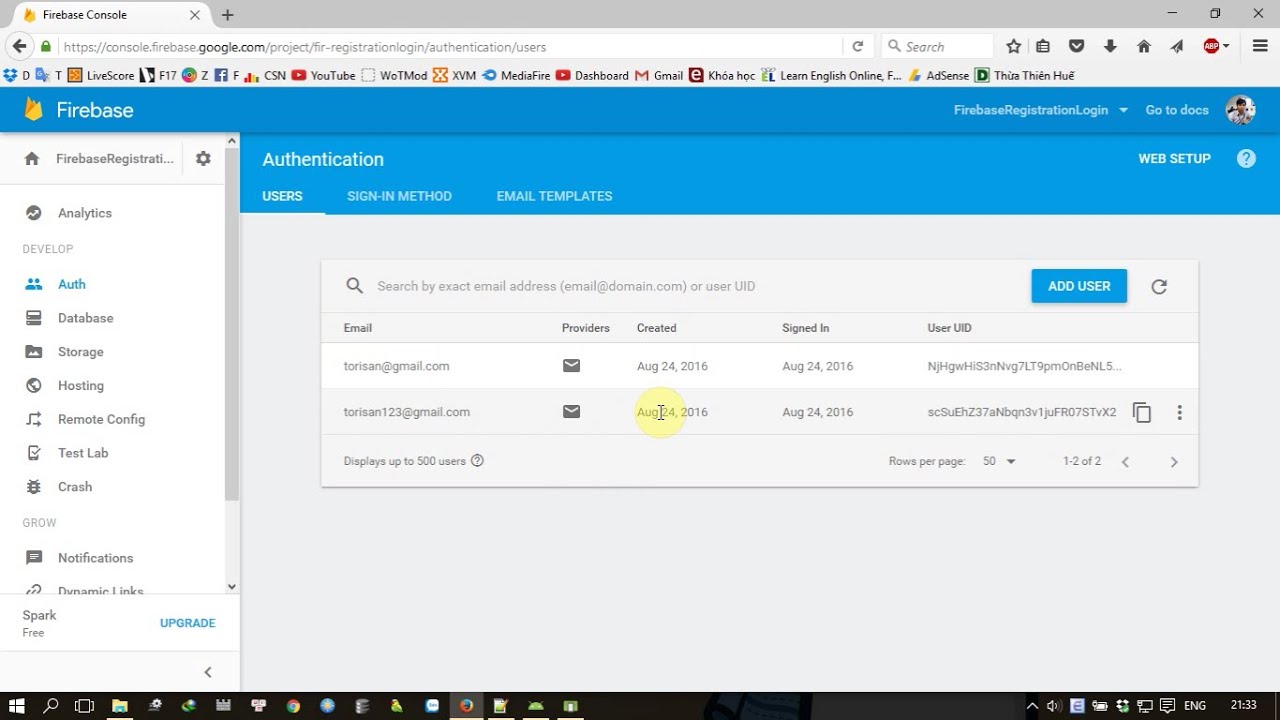Go to next page of users
This screenshot has width=1280, height=720.
[x=1174, y=462]
